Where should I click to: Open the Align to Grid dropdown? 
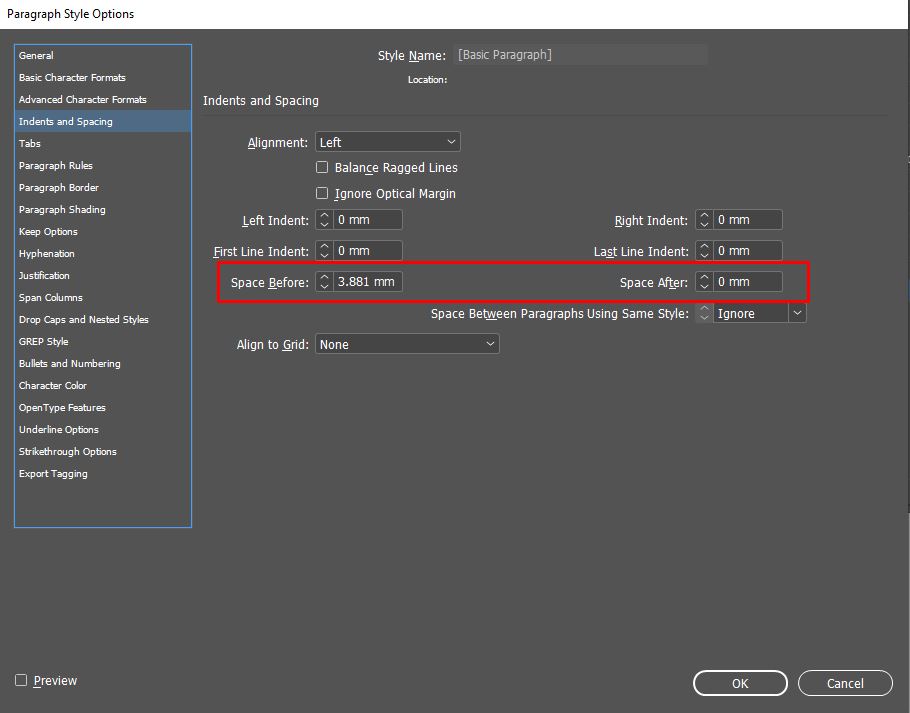click(x=407, y=345)
